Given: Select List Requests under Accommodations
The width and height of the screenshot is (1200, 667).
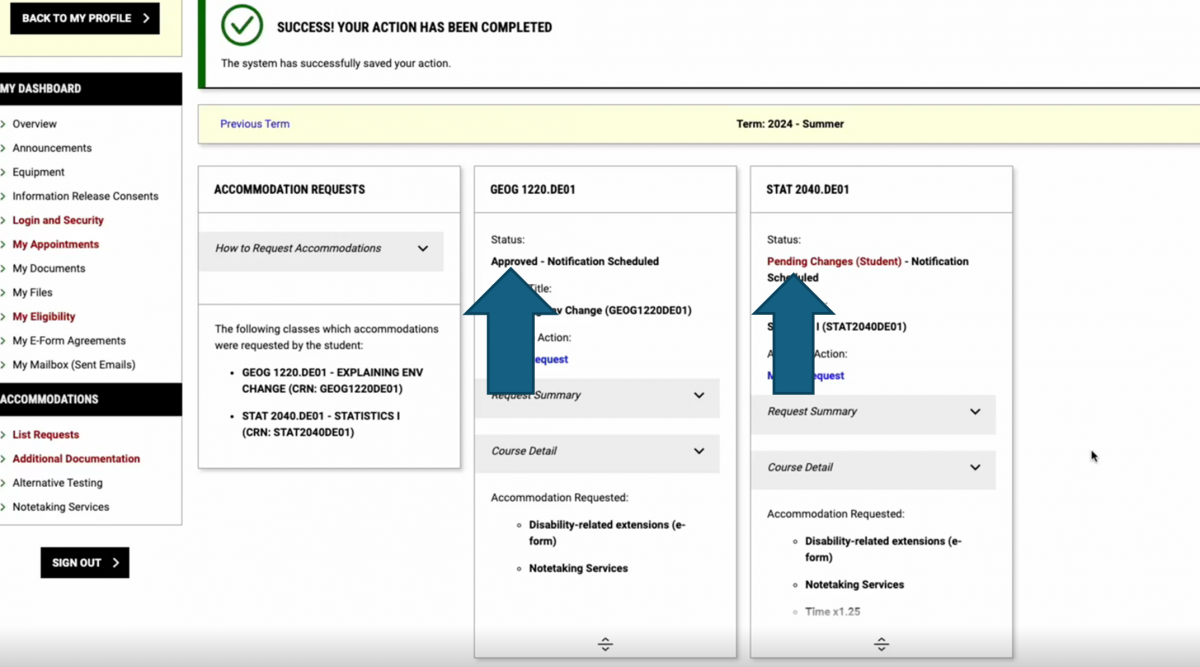Looking at the screenshot, I should [x=45, y=435].
